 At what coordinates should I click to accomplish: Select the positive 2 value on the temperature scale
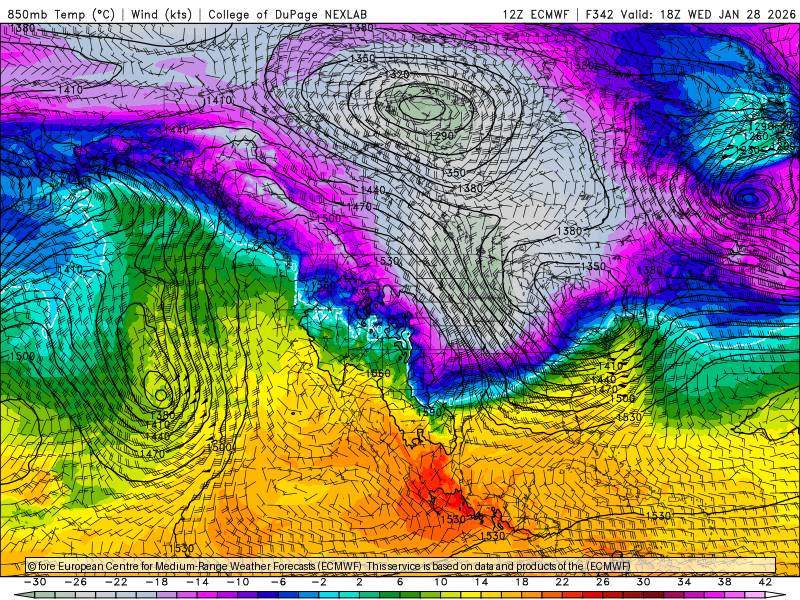click(359, 582)
